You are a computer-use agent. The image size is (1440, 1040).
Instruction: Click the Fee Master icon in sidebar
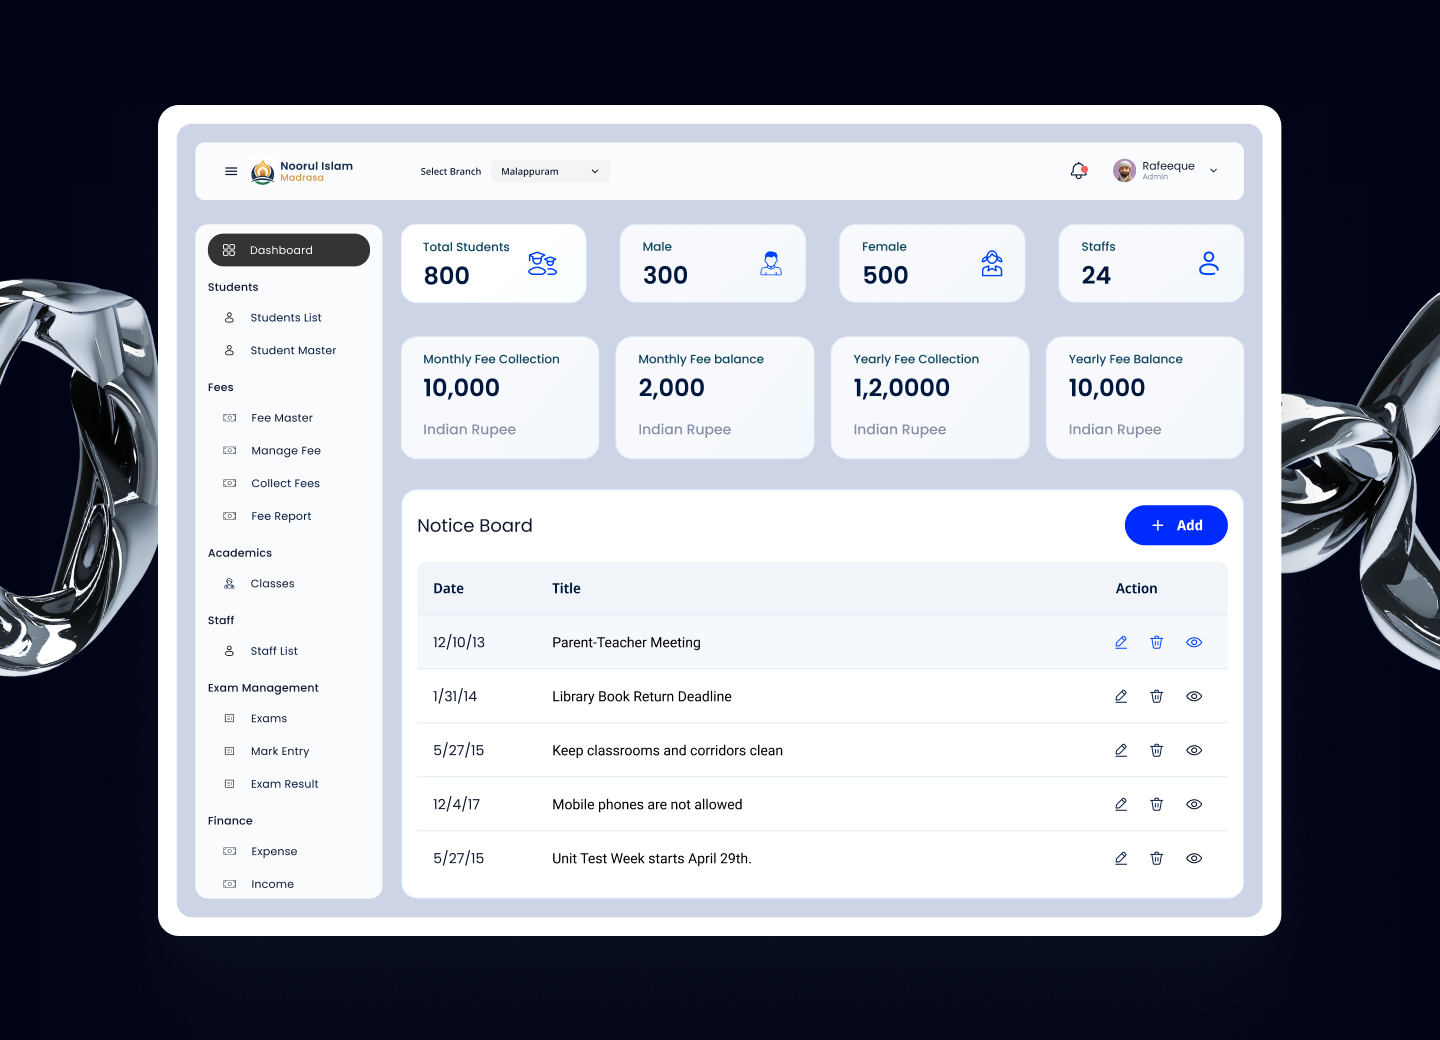[229, 417]
